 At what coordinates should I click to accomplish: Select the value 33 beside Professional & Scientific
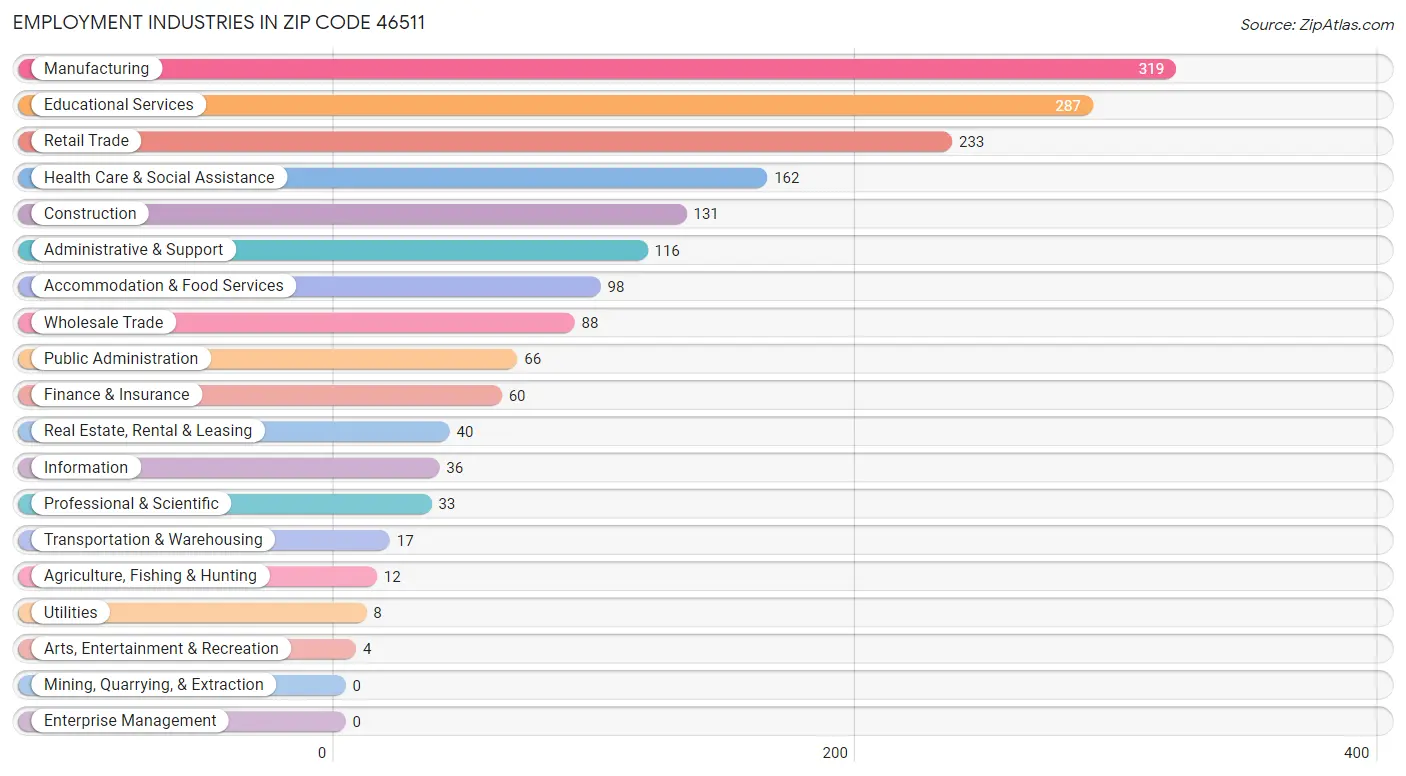pyautogui.click(x=447, y=504)
